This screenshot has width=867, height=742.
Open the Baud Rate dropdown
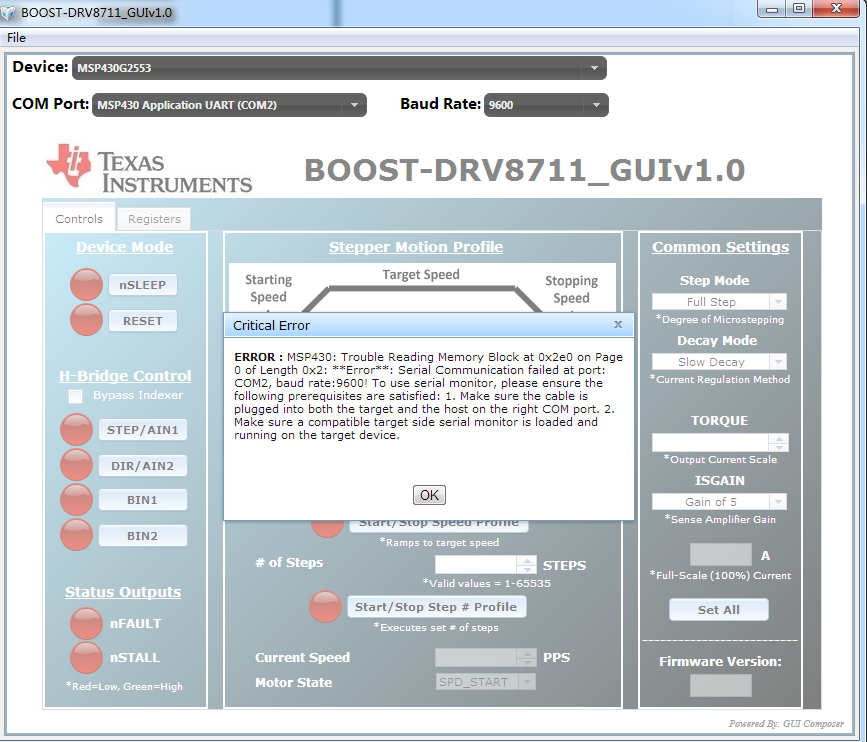(x=546, y=105)
